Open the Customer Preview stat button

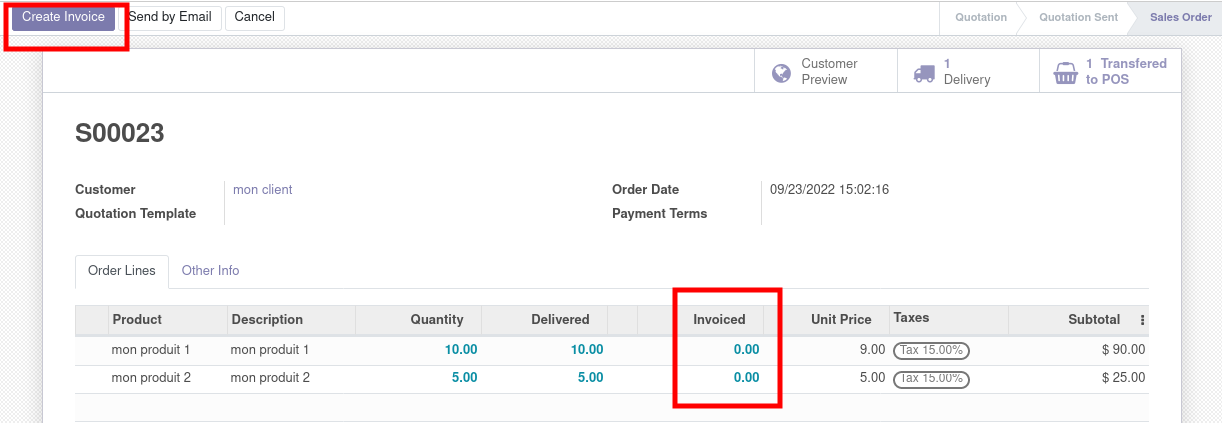click(x=826, y=71)
